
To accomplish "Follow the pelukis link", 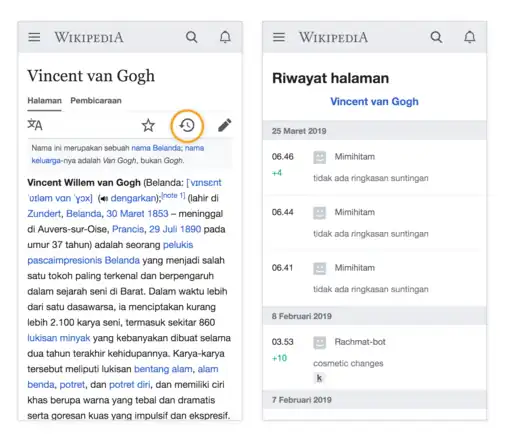I will [178, 245].
